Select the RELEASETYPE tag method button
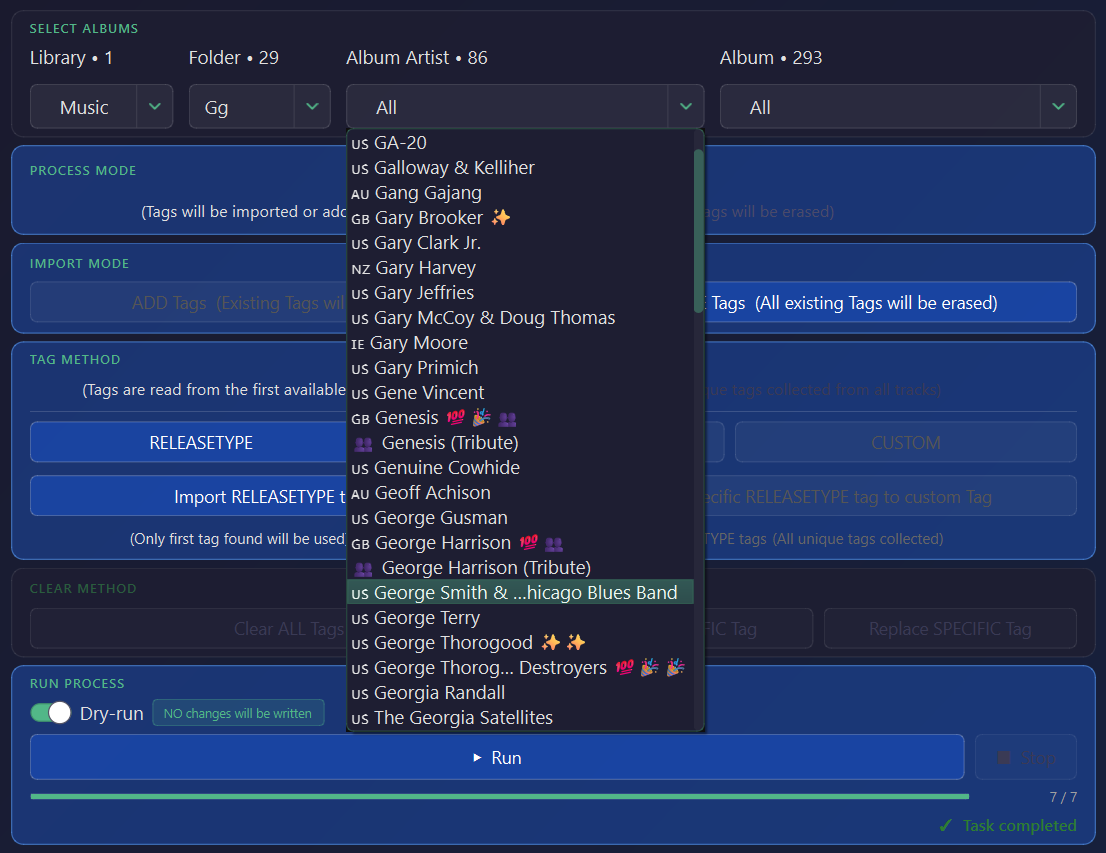1106x853 pixels. (x=201, y=442)
